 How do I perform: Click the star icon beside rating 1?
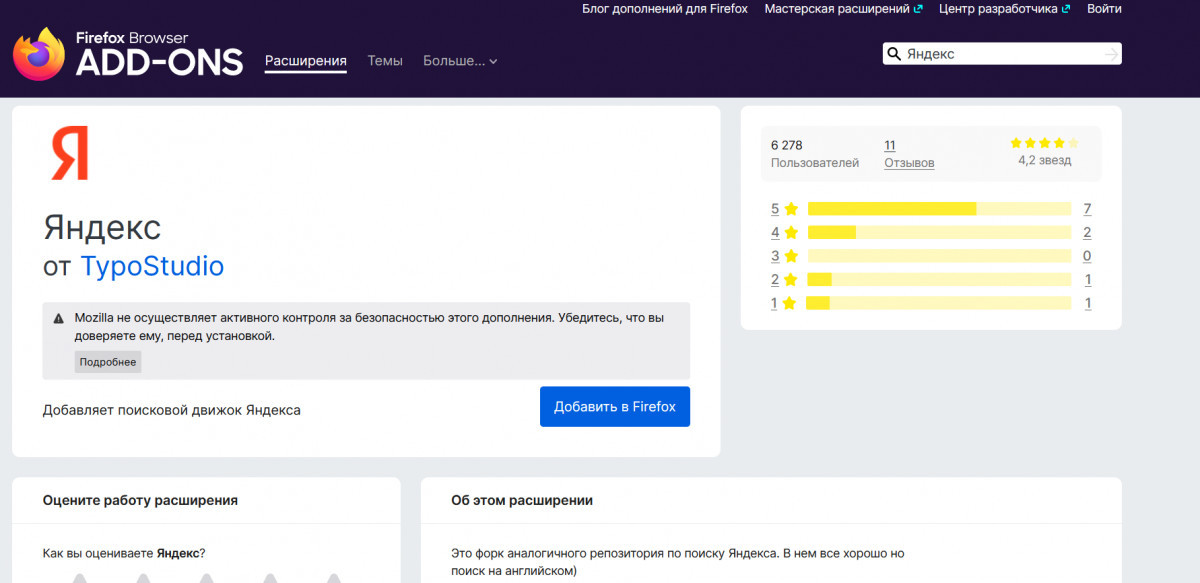tap(789, 303)
